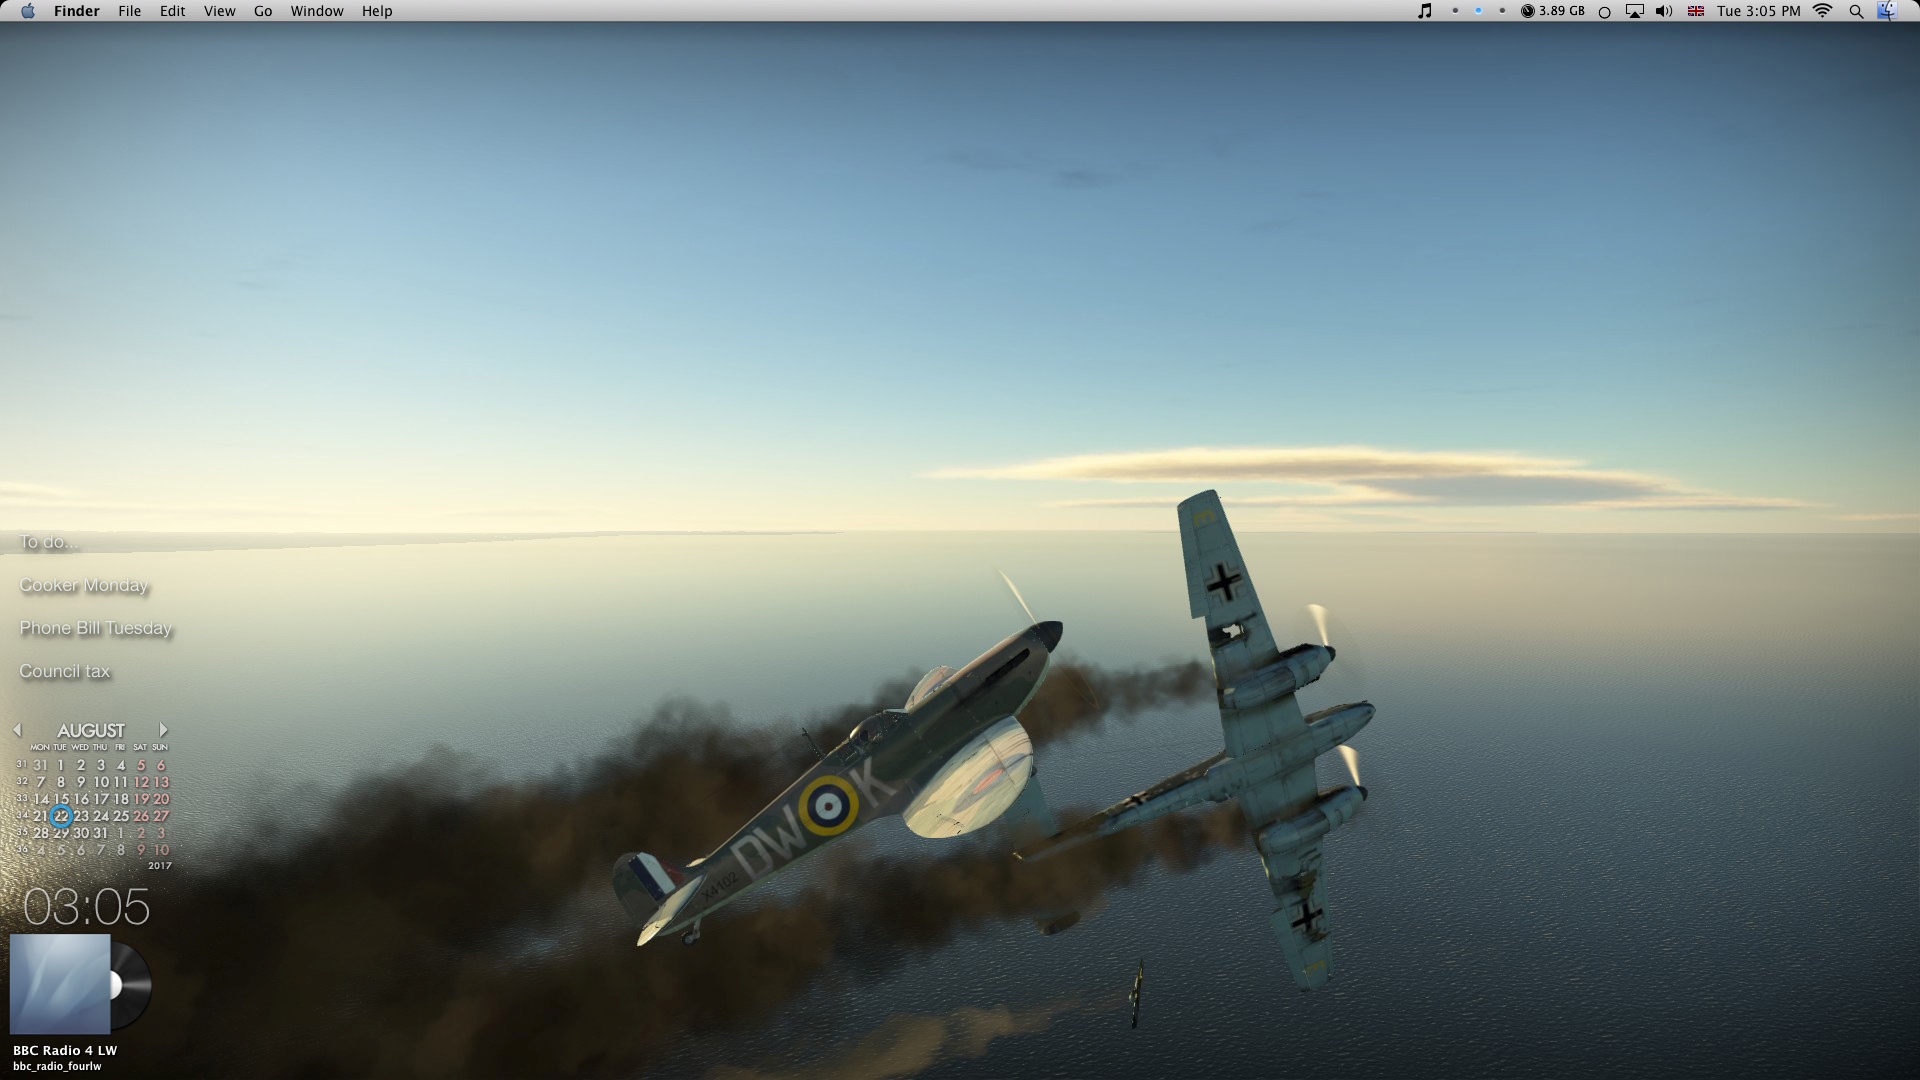Open the Window menu
This screenshot has width=1920, height=1080.
click(x=317, y=11)
